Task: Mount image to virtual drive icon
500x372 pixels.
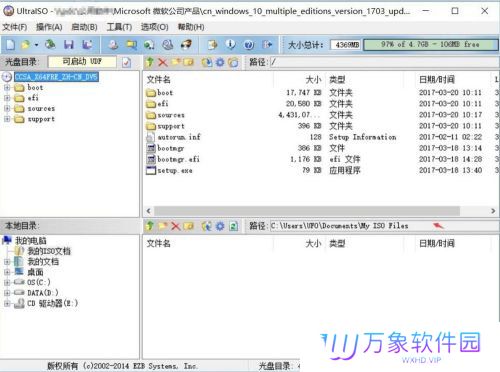Action: [x=168, y=45]
